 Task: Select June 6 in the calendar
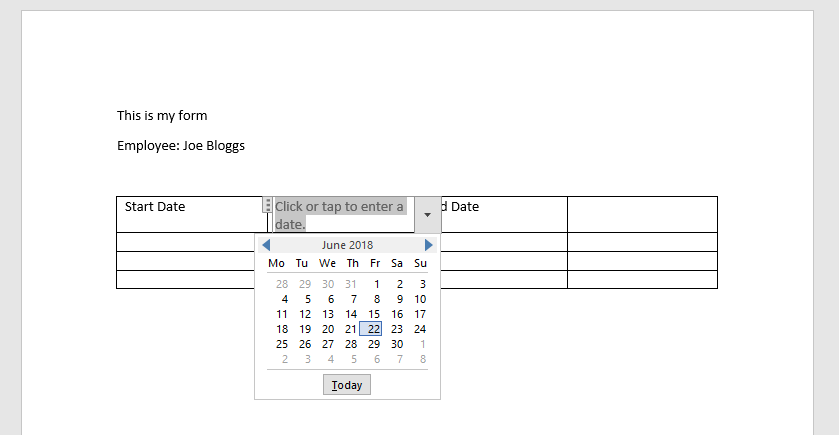(x=331, y=299)
